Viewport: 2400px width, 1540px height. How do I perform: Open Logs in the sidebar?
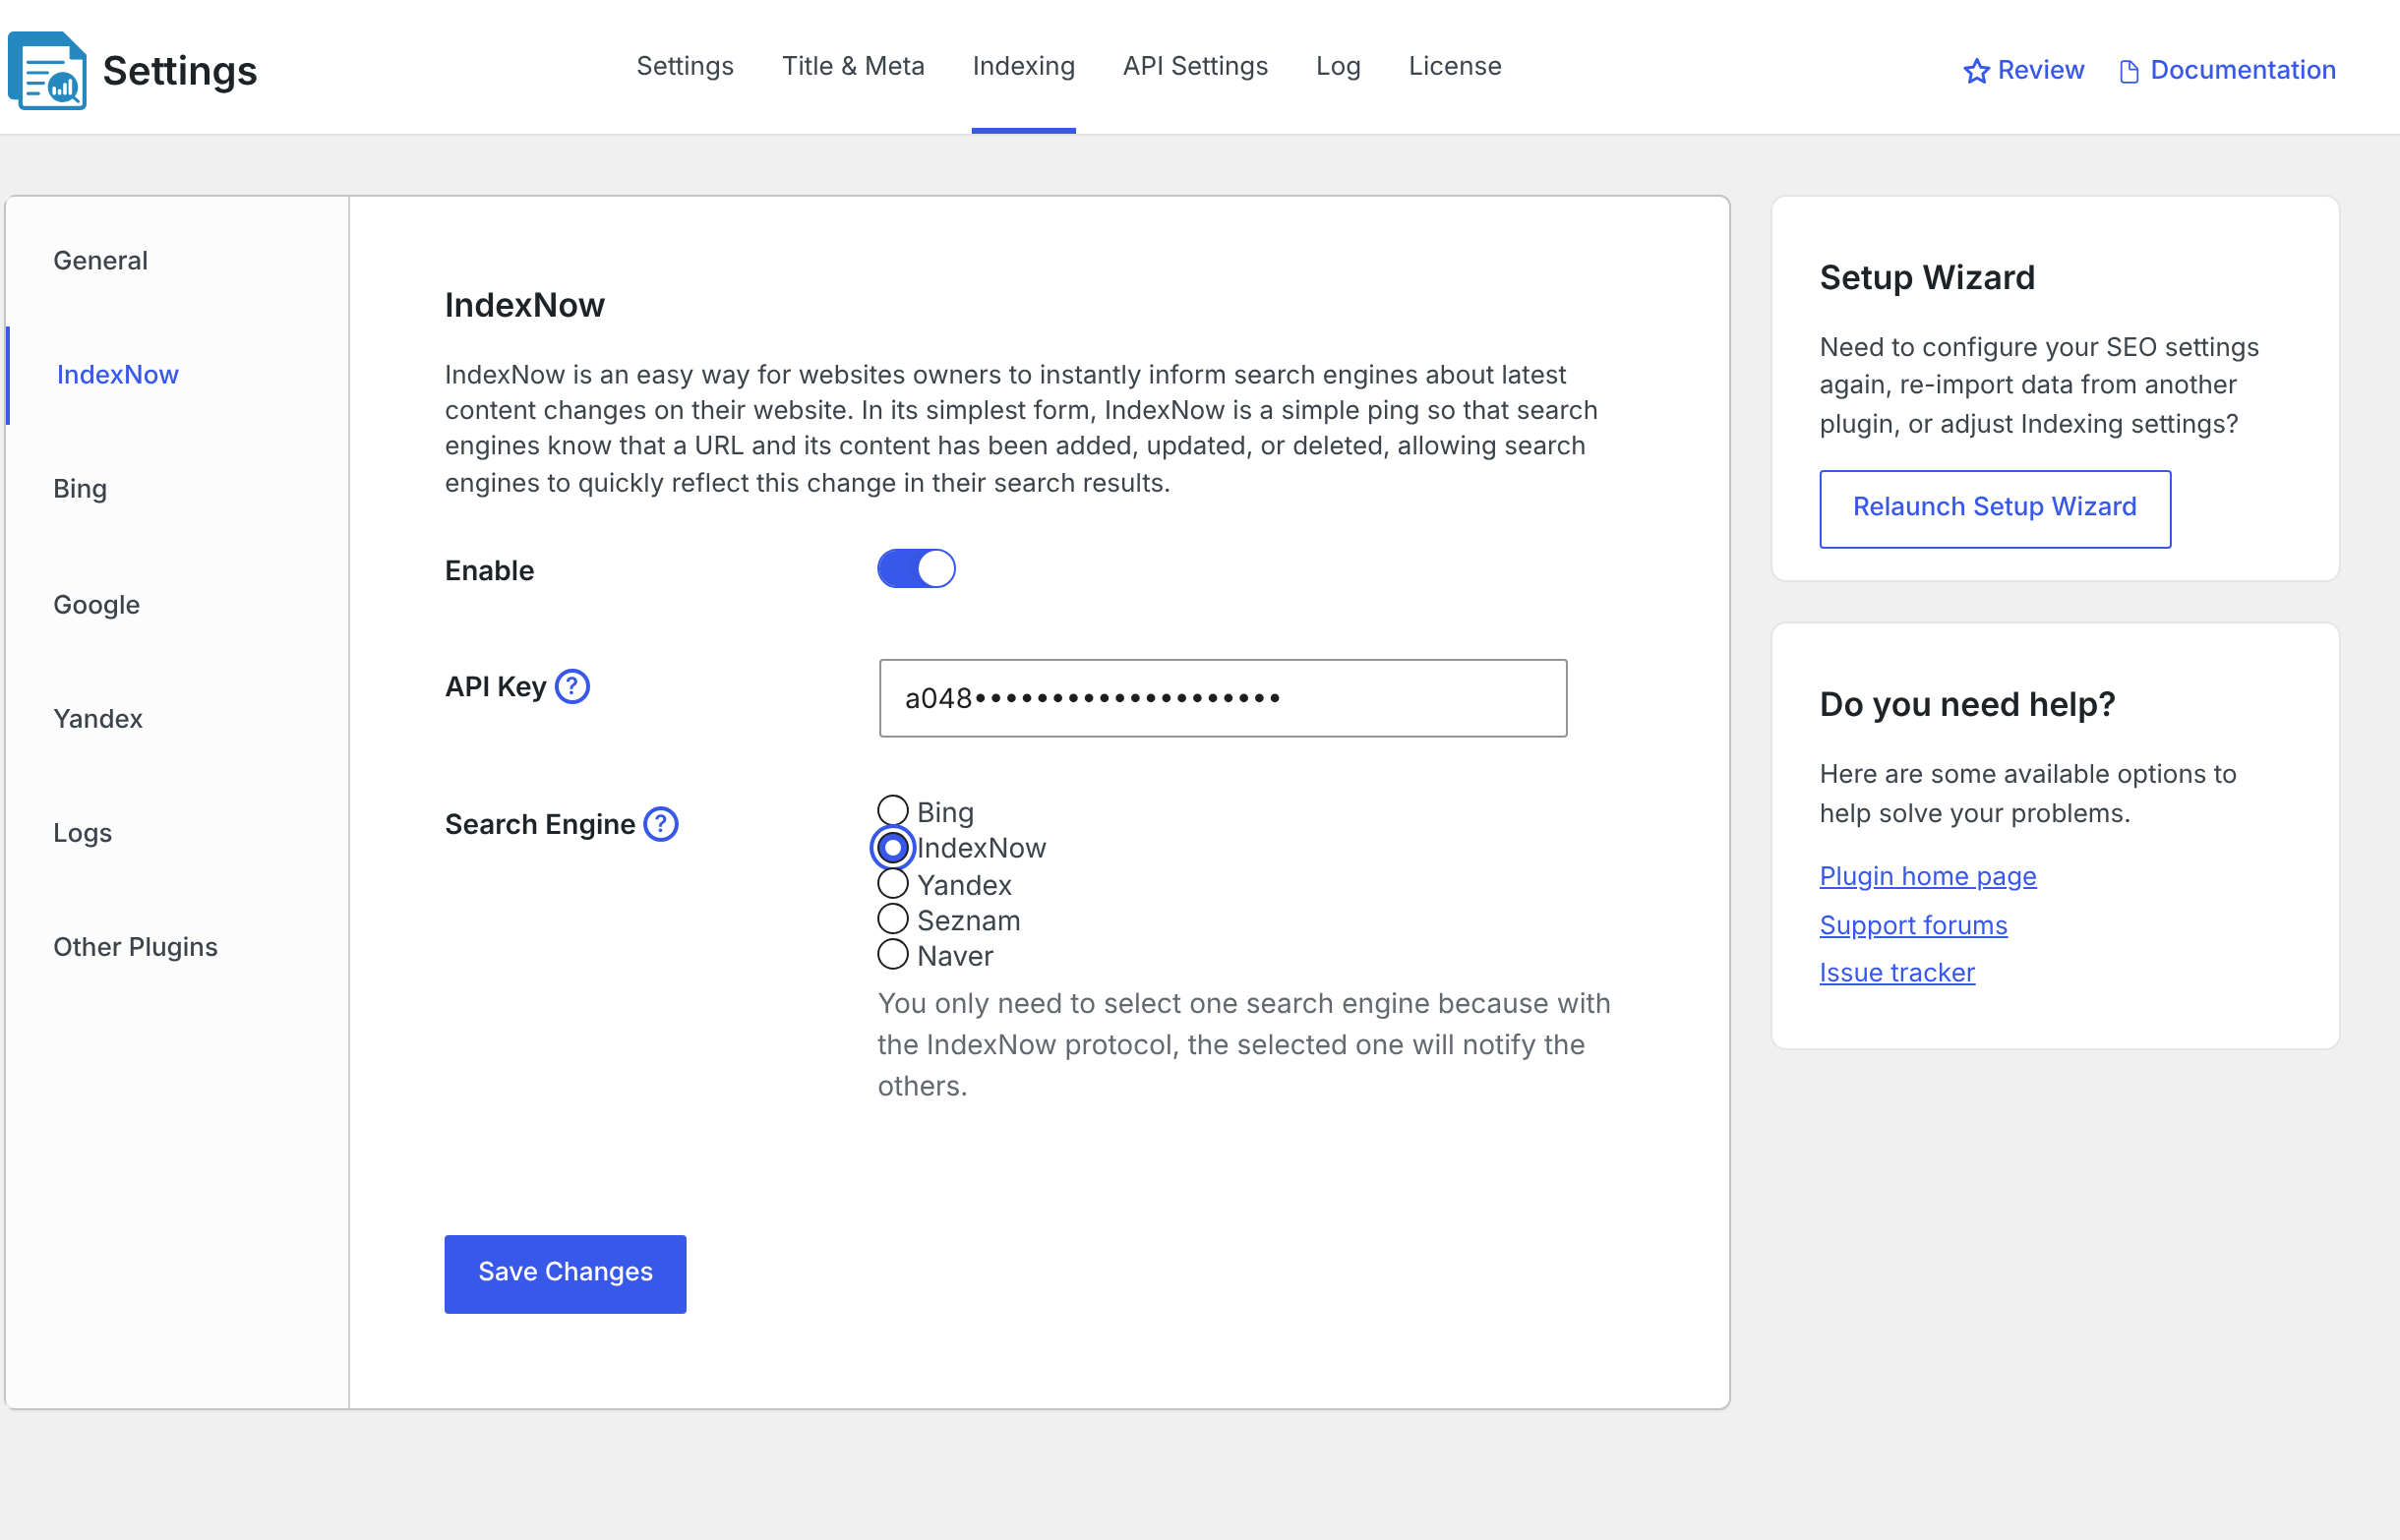coord(82,833)
